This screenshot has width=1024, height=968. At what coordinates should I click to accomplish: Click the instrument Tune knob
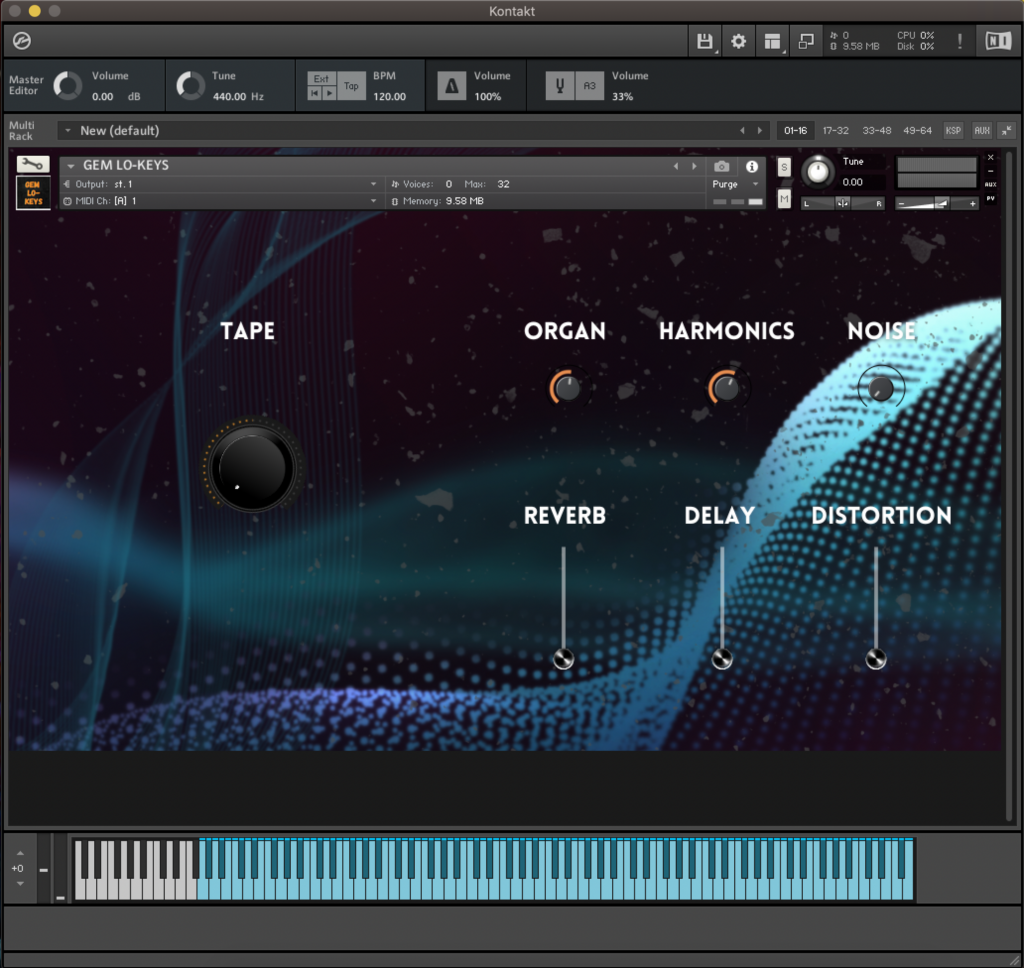pyautogui.click(x=818, y=172)
